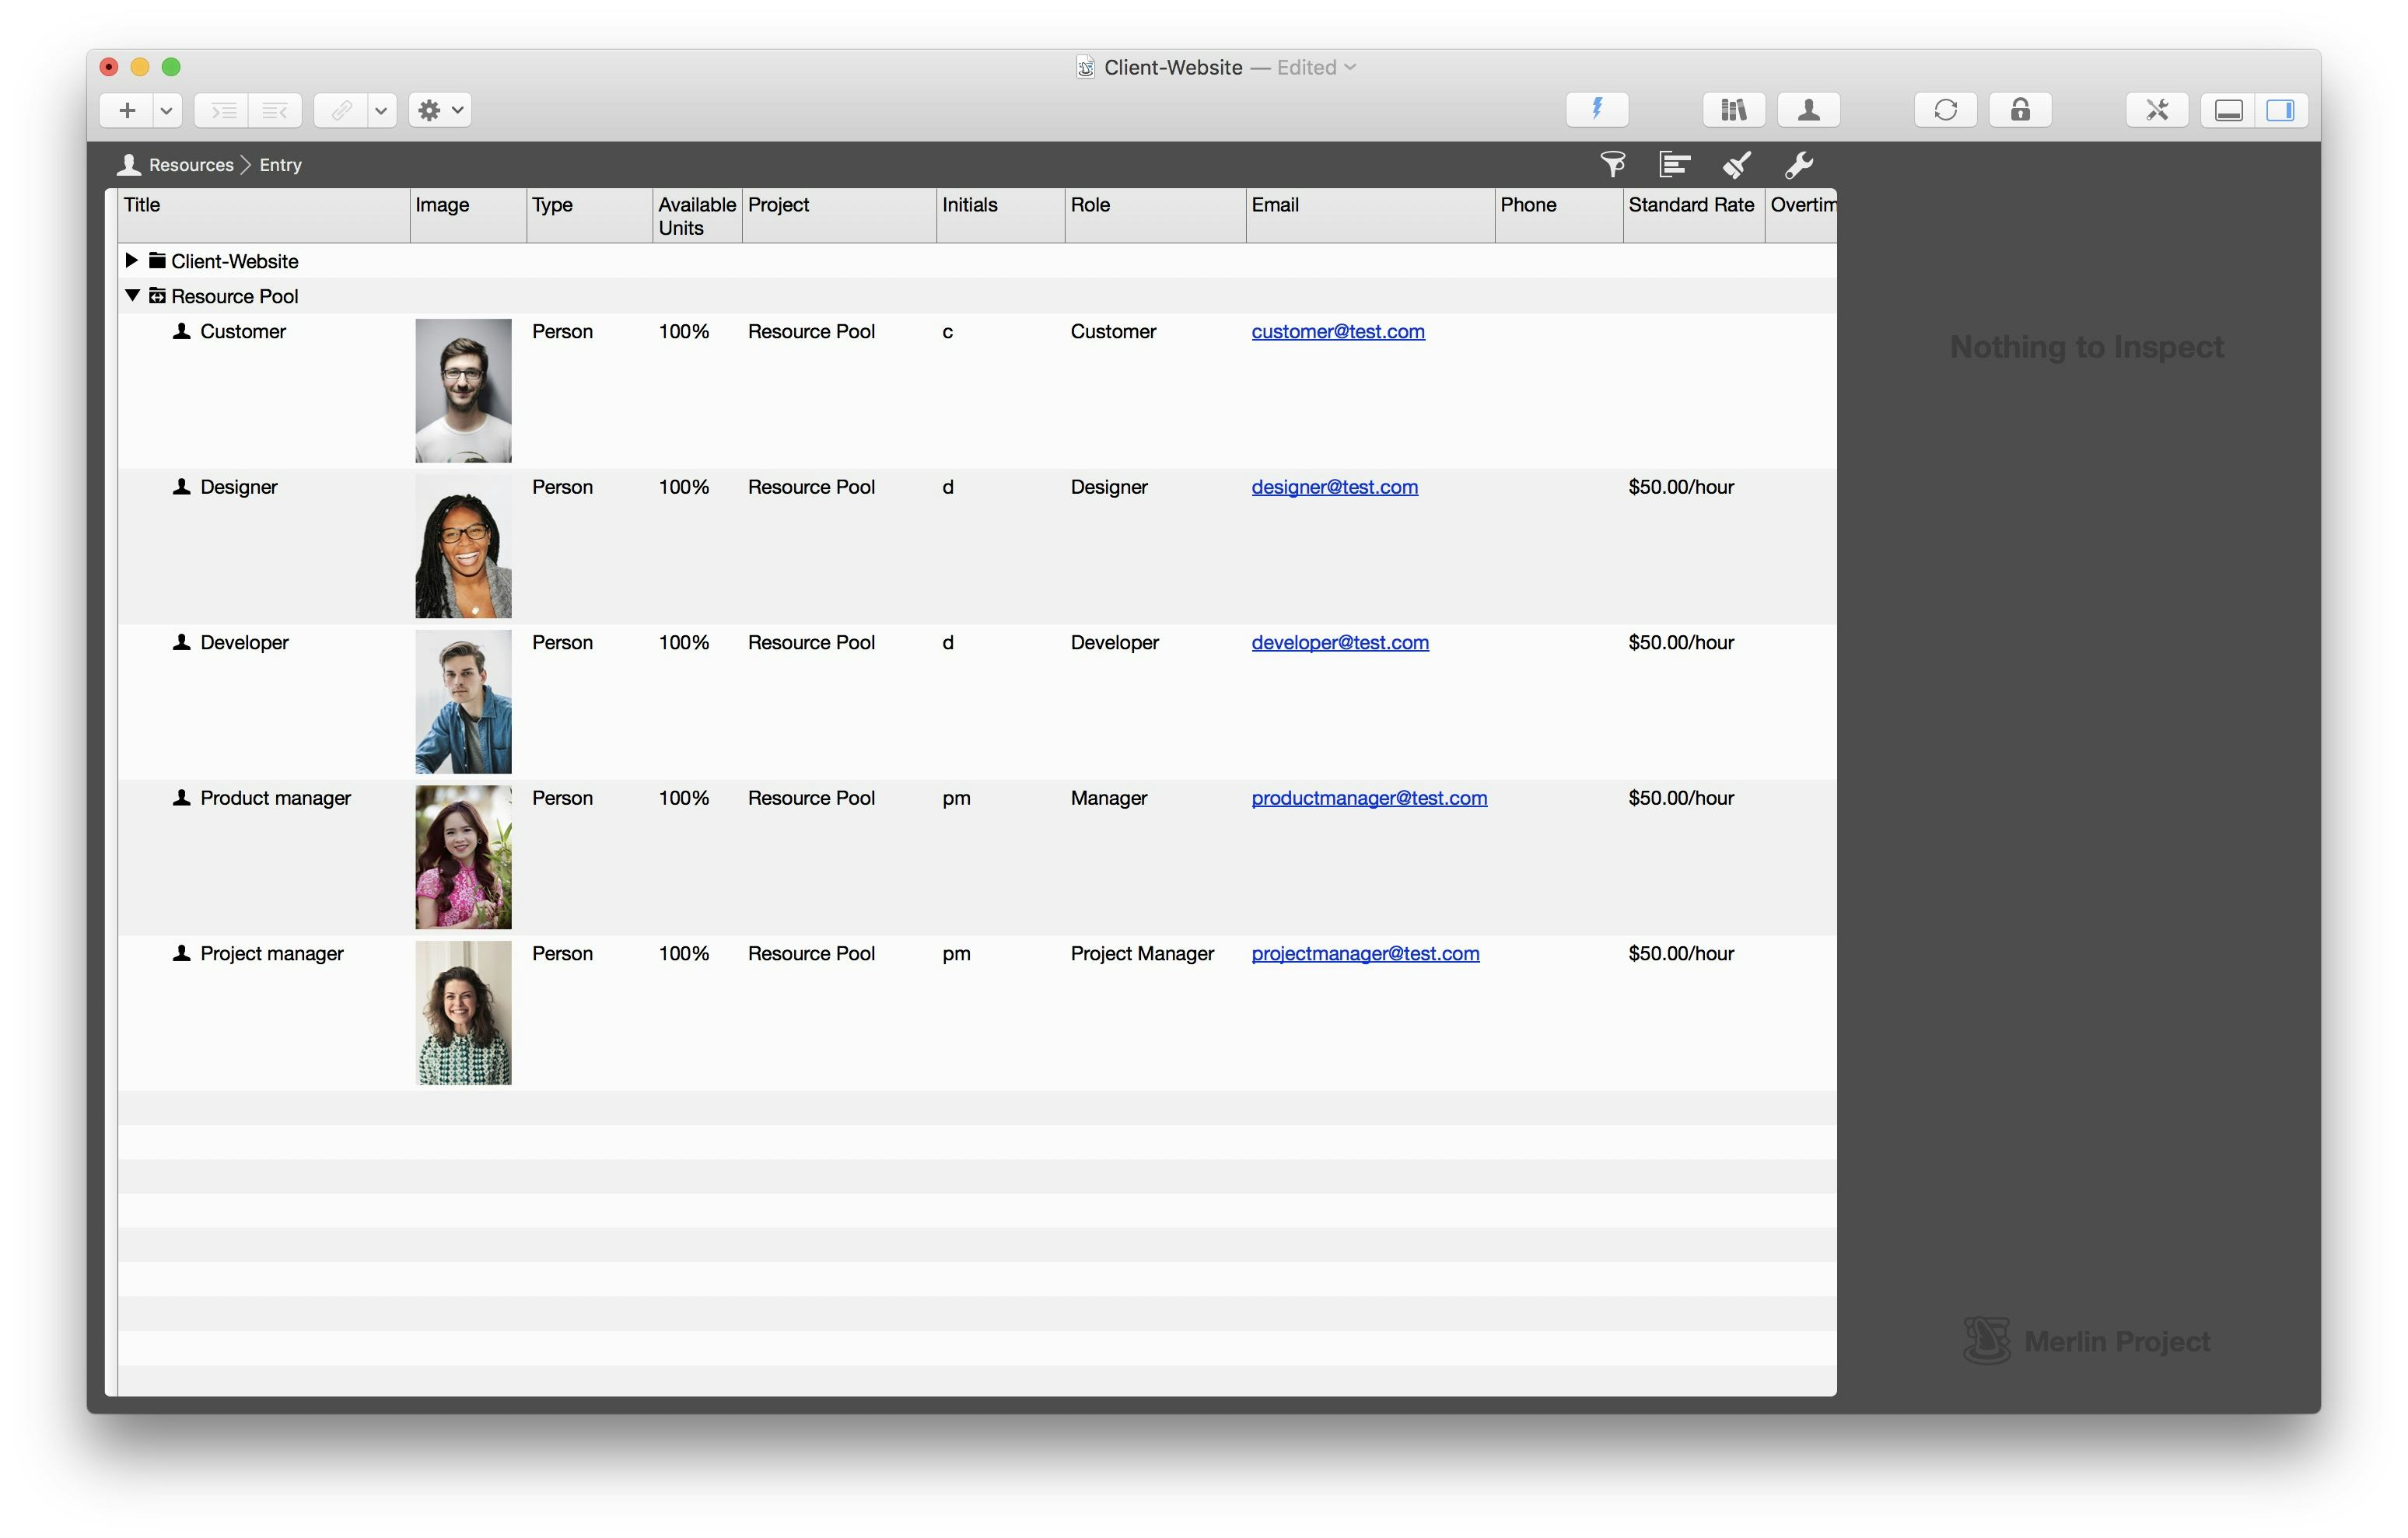The width and height of the screenshot is (2408, 1538).
Task: Open the gear actions dropdown
Action: pyautogui.click(x=439, y=109)
